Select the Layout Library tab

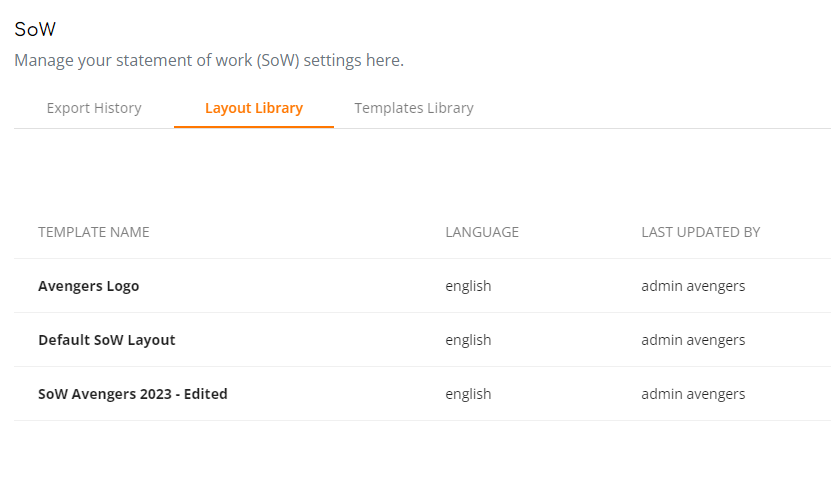click(254, 108)
